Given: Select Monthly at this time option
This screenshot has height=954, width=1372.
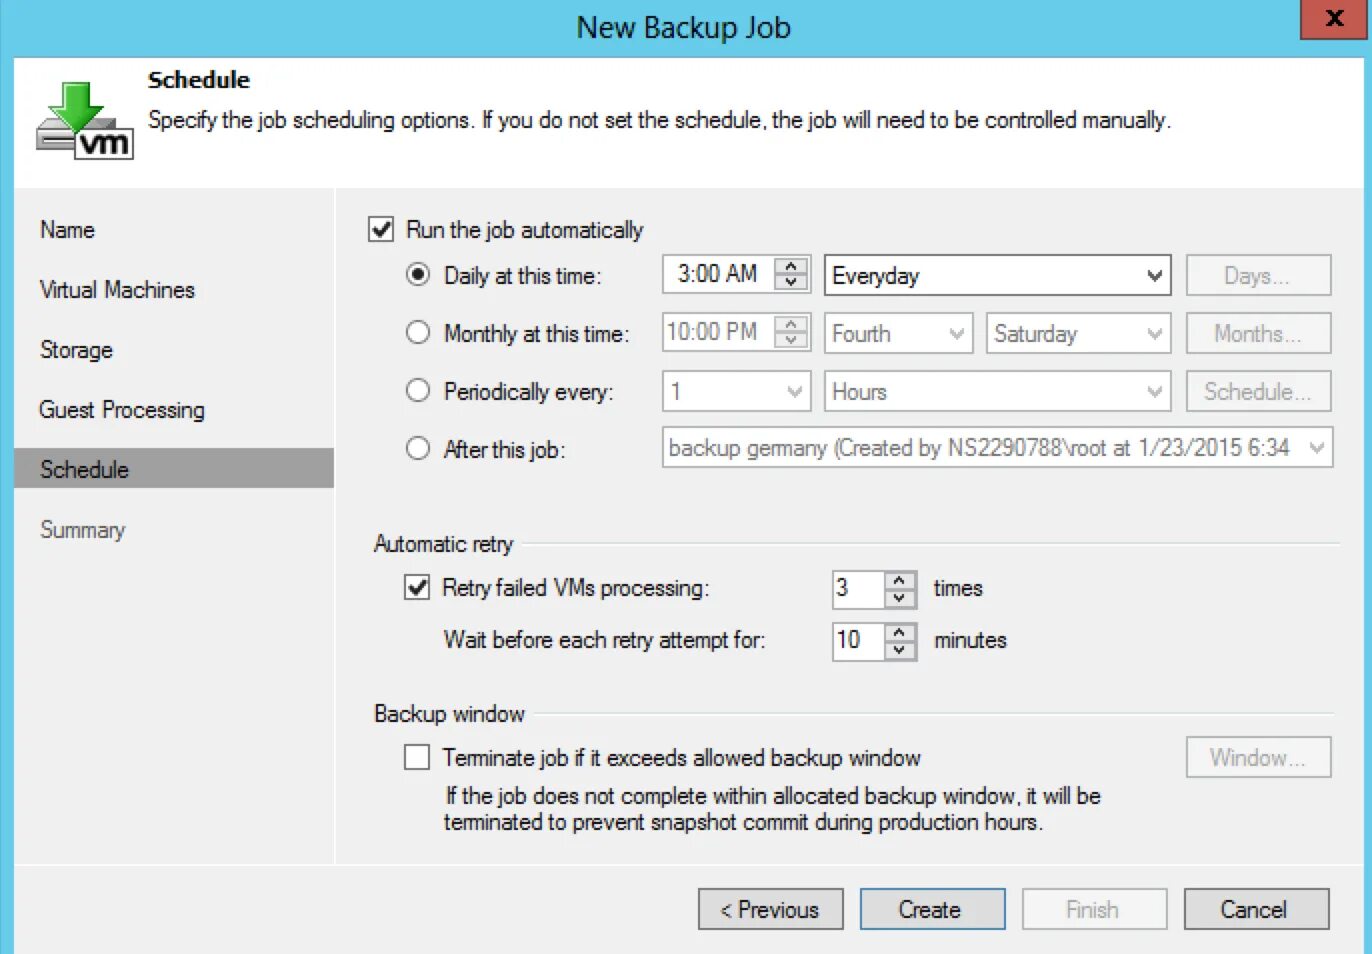Looking at the screenshot, I should click(418, 333).
